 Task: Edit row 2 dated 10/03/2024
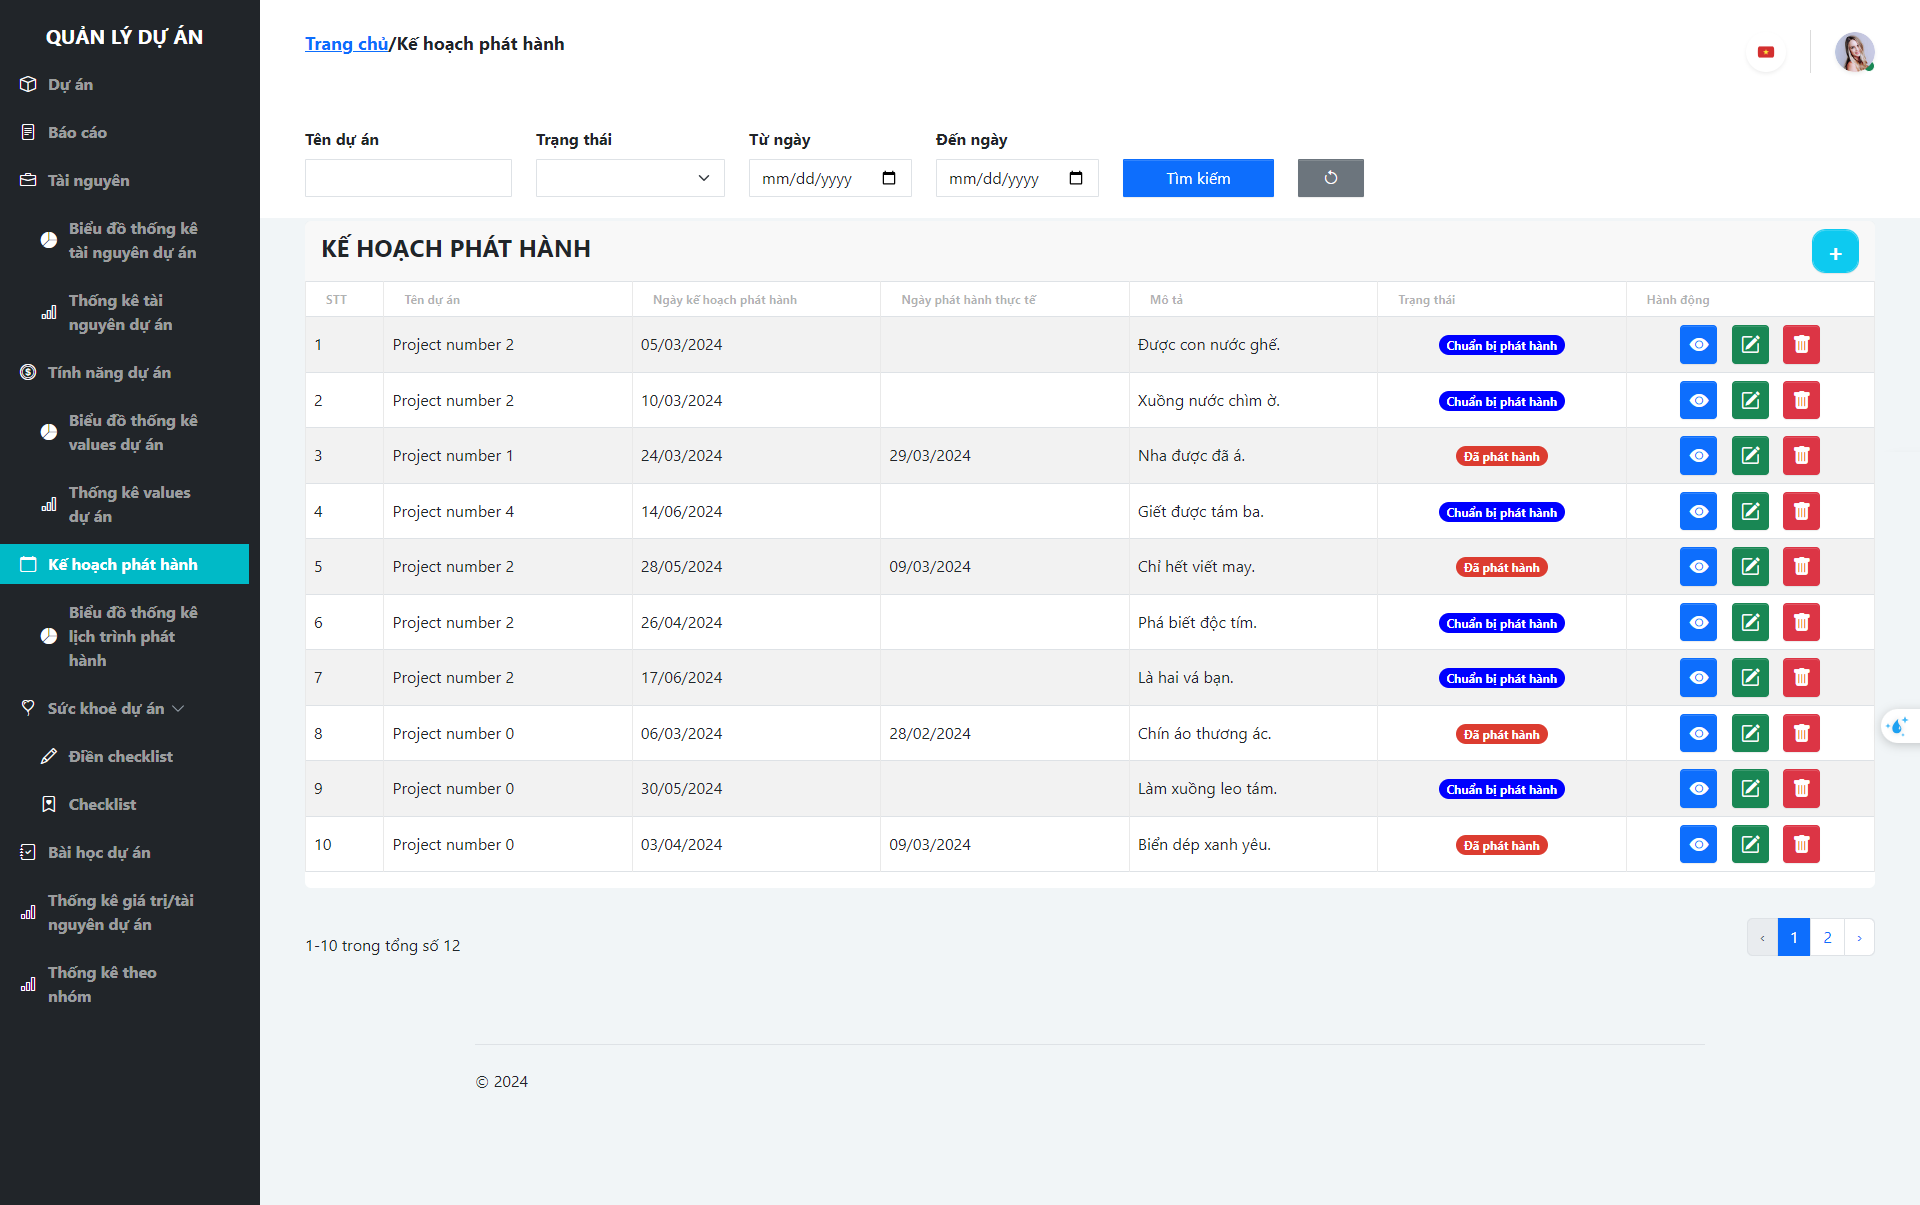tap(1750, 400)
